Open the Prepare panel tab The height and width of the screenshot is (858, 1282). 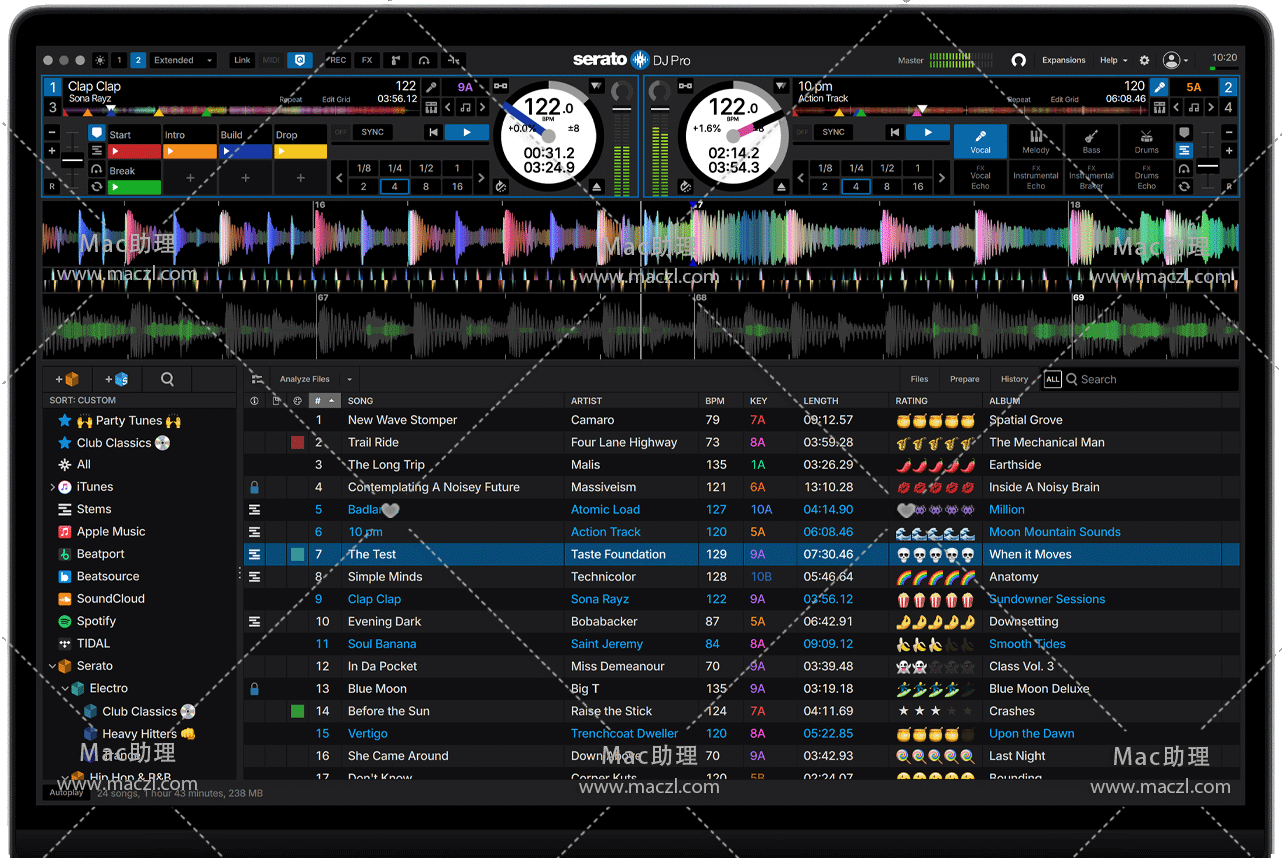pyautogui.click(x=964, y=379)
